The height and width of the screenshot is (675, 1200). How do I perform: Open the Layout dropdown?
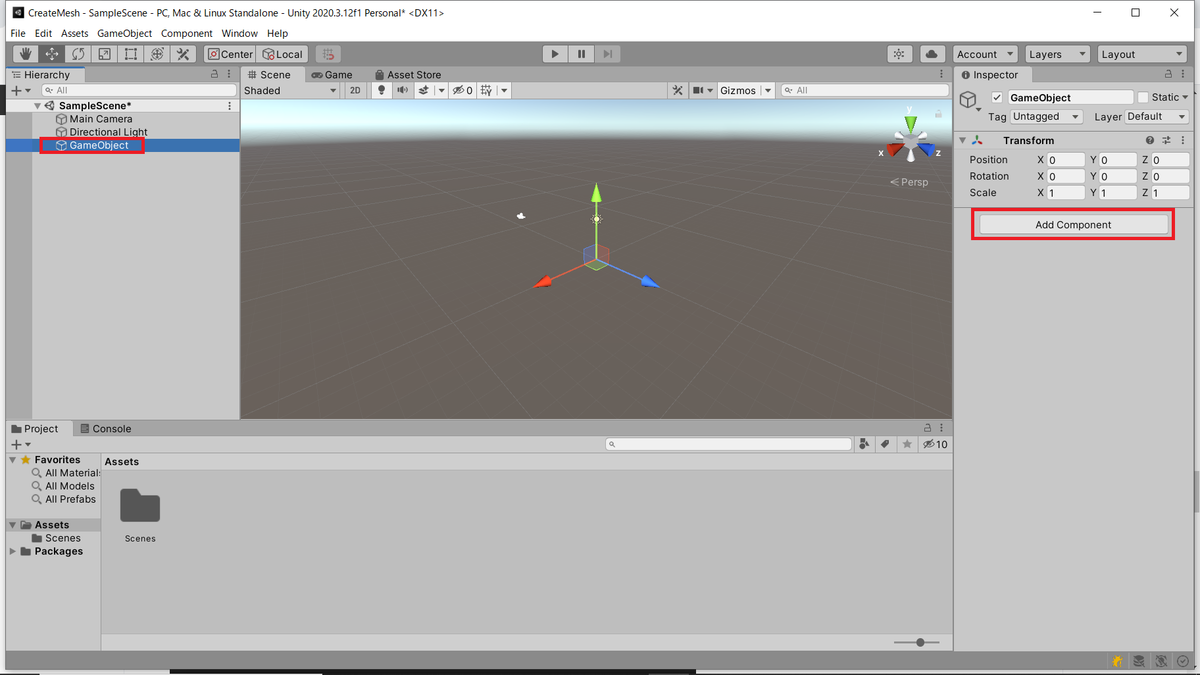(1141, 54)
